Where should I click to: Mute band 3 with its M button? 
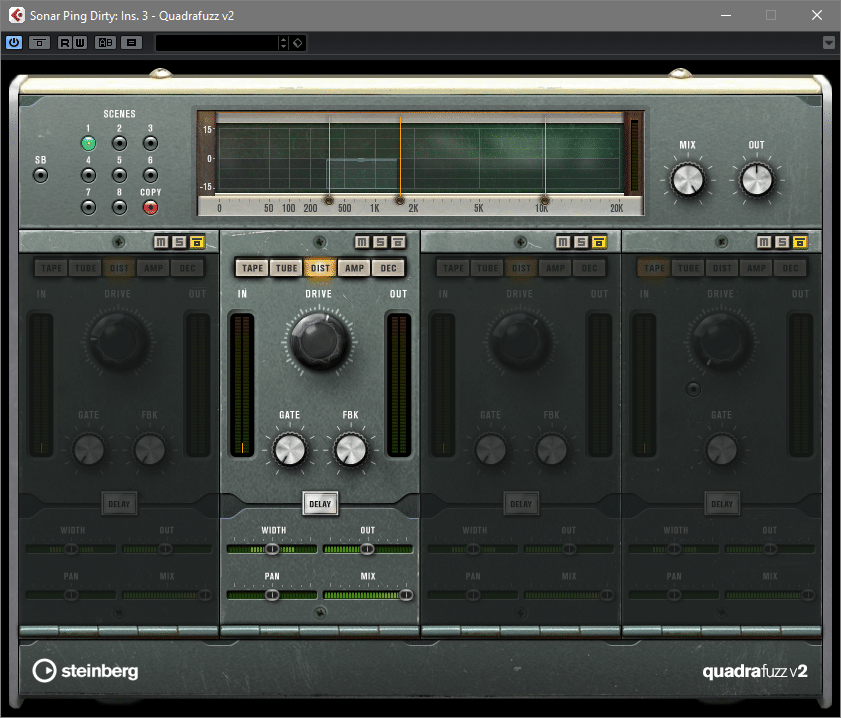[x=563, y=242]
